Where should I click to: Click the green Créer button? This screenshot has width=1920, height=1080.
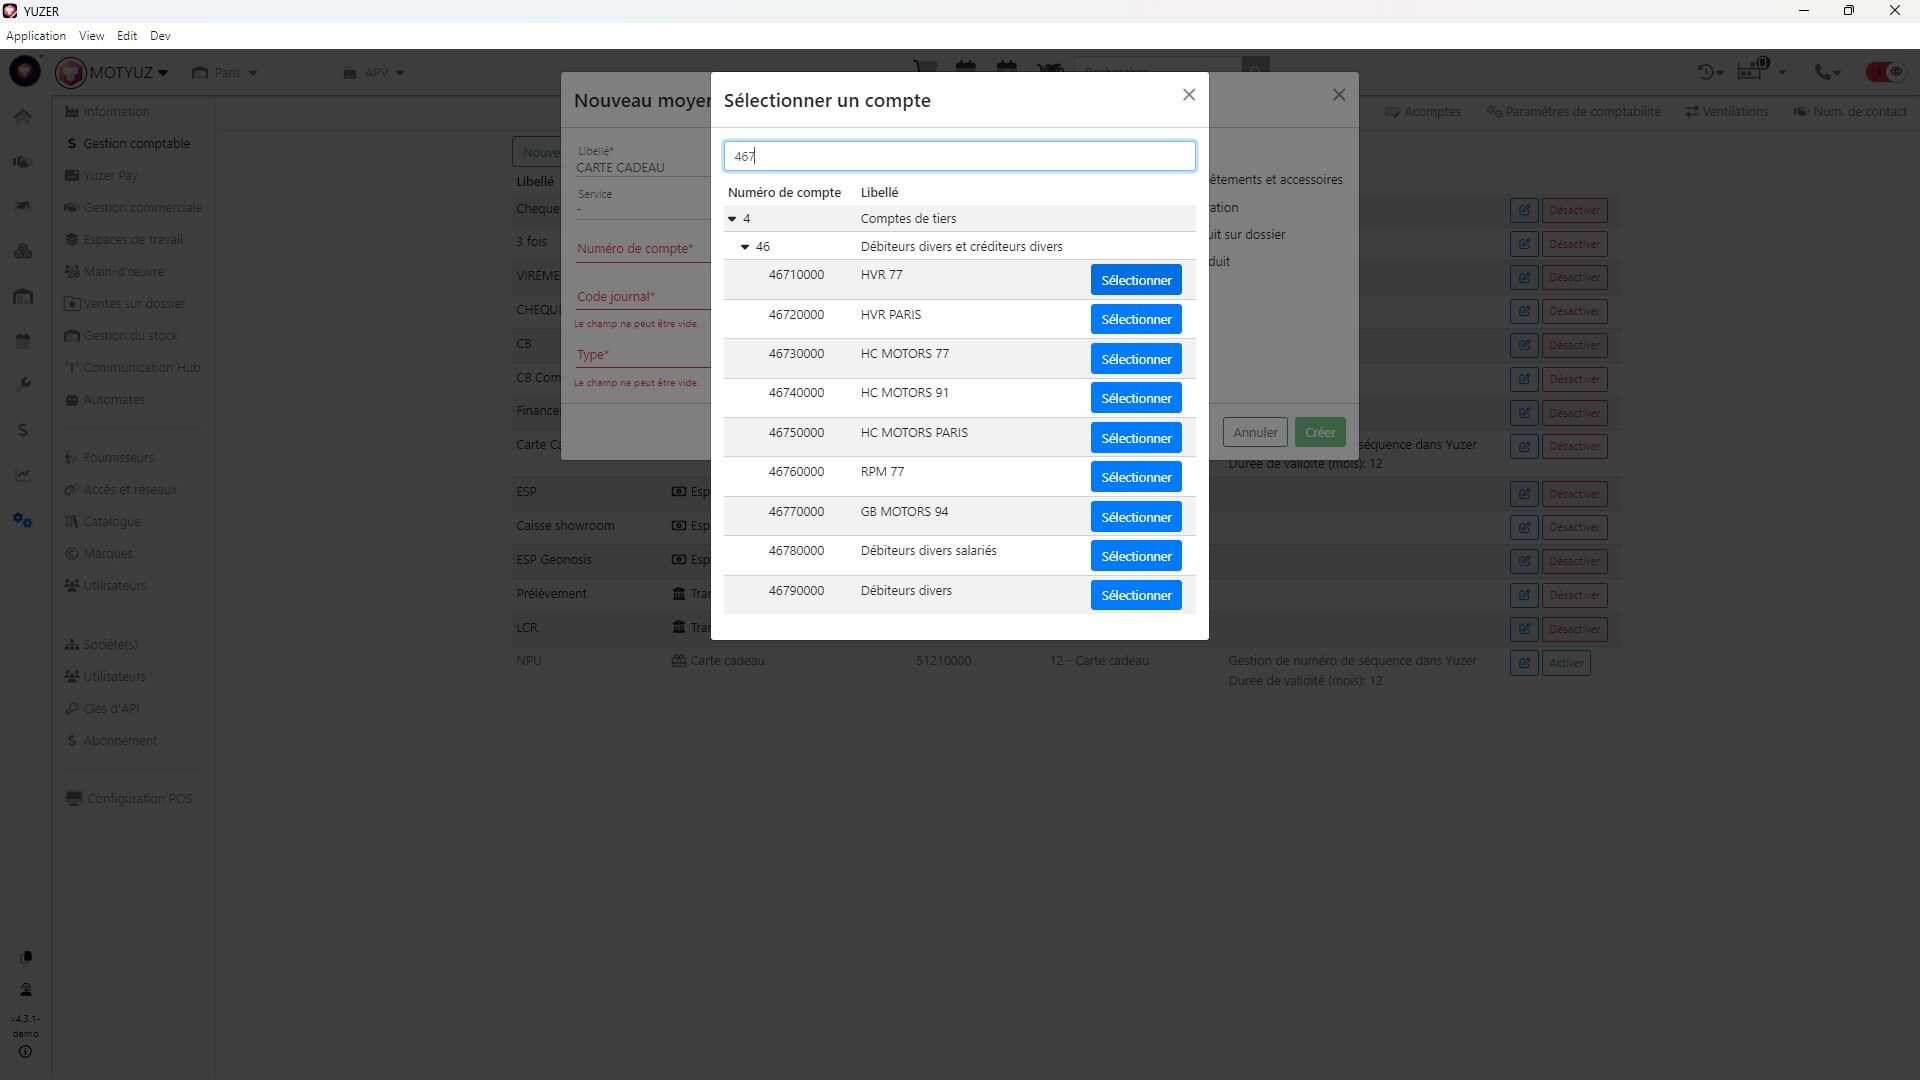point(1319,433)
